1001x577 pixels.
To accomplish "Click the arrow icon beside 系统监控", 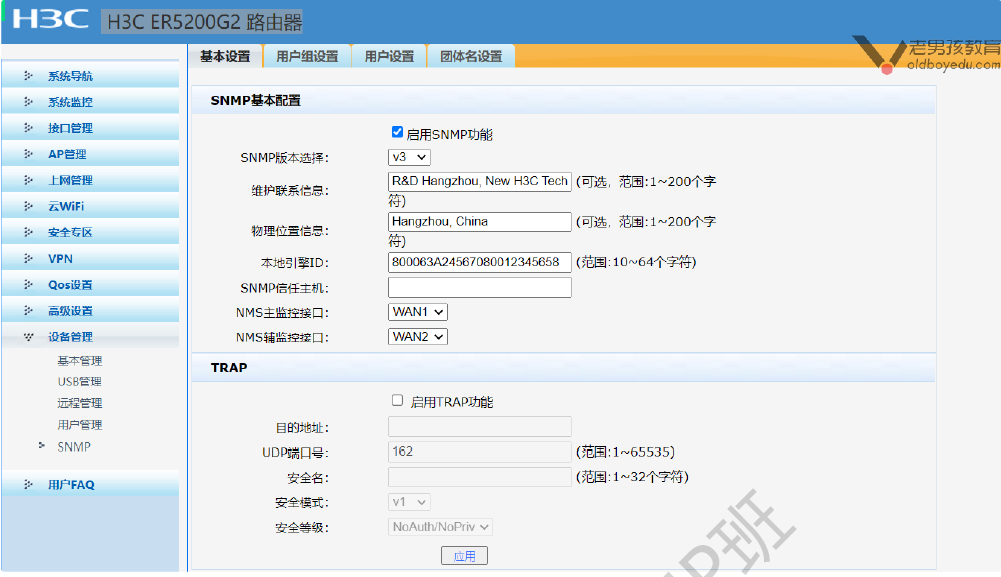I will (x=28, y=102).
